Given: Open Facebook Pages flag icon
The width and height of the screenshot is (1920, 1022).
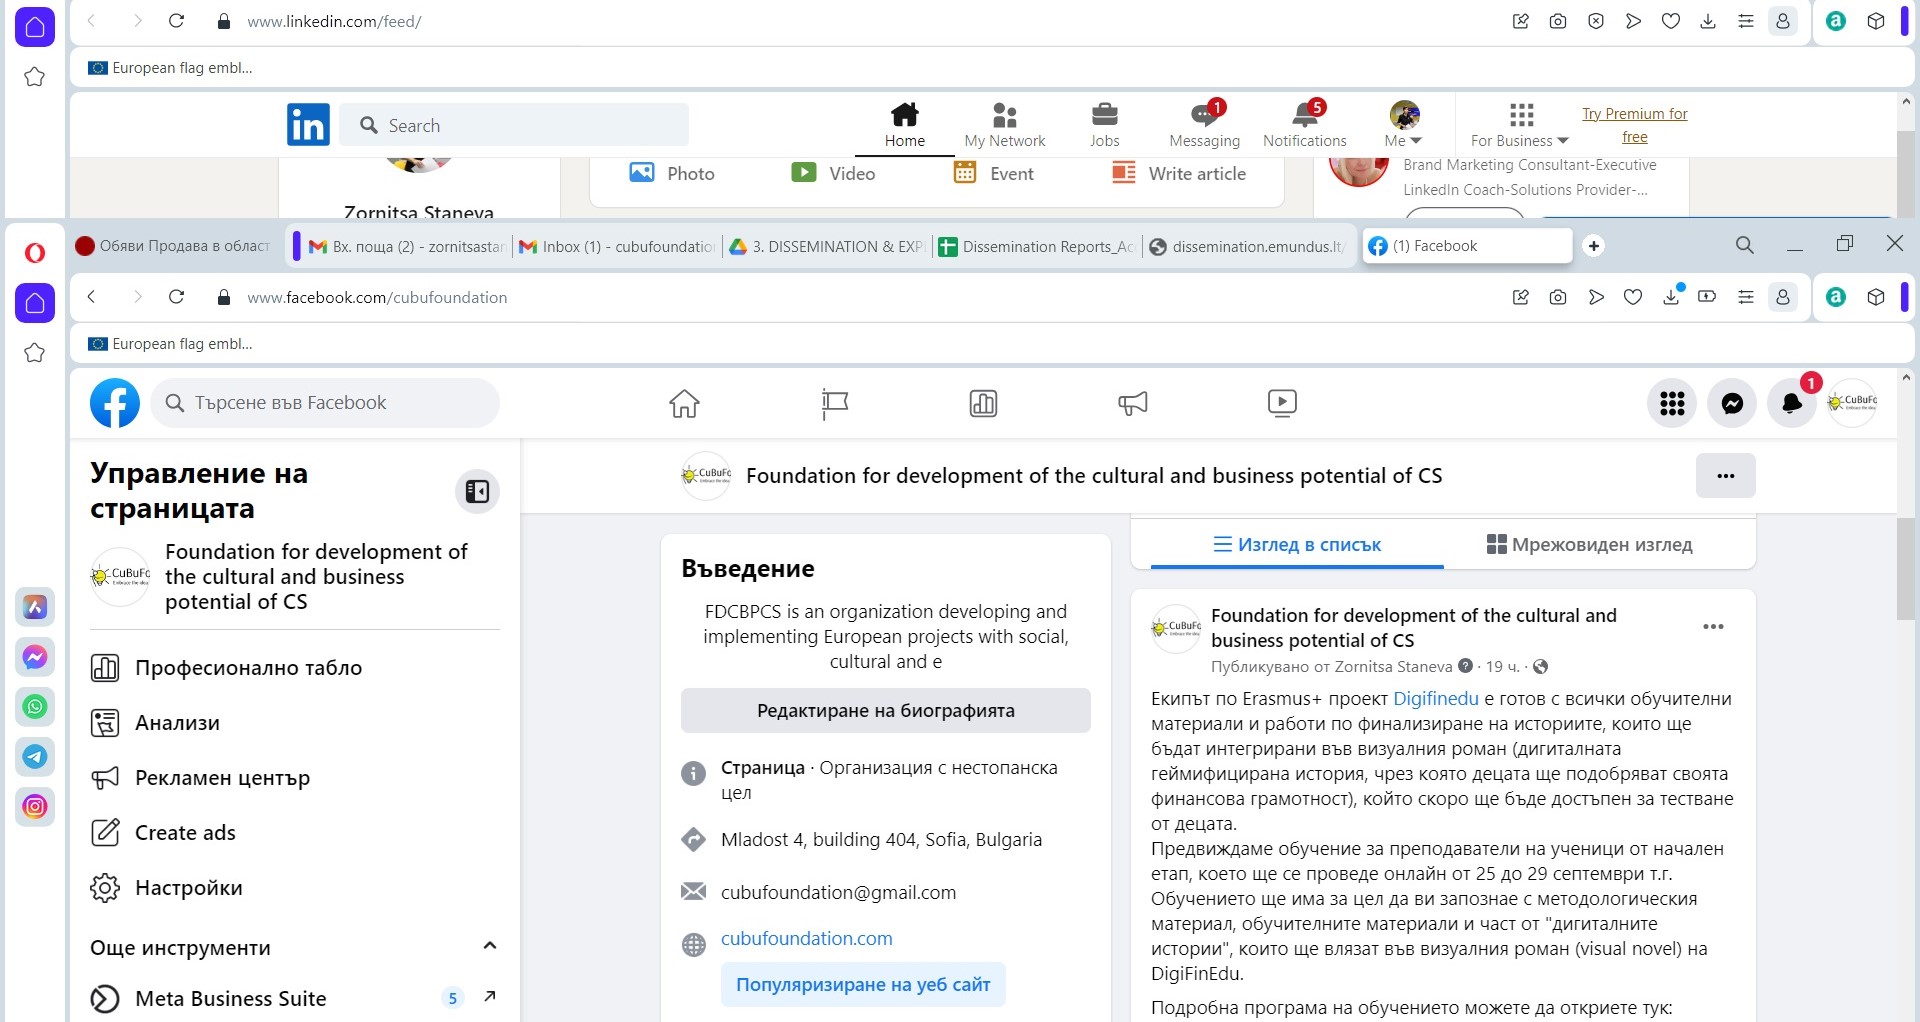Looking at the screenshot, I should 834,403.
